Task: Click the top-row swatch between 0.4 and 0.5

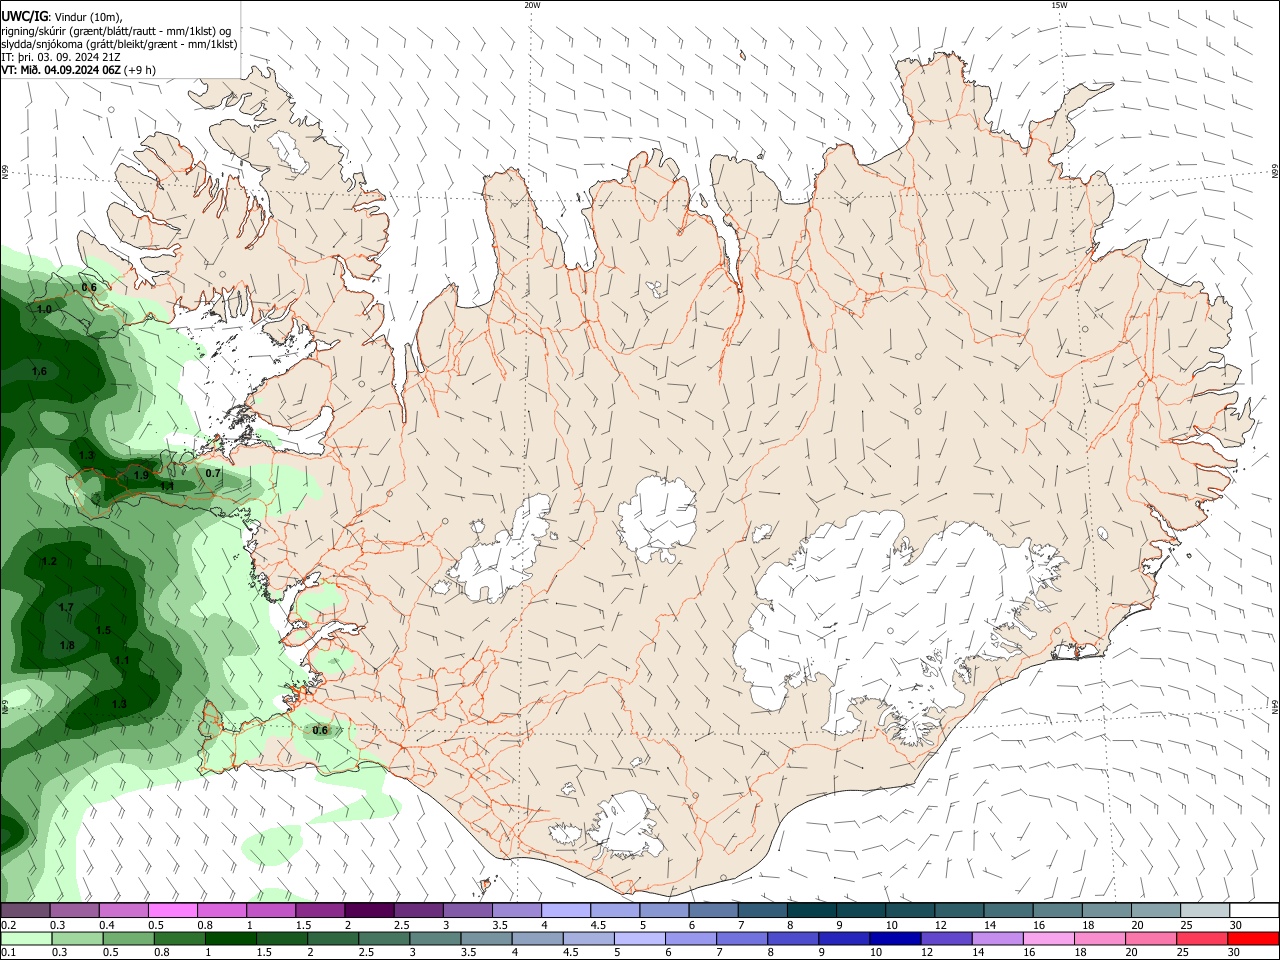Action: coord(123,910)
